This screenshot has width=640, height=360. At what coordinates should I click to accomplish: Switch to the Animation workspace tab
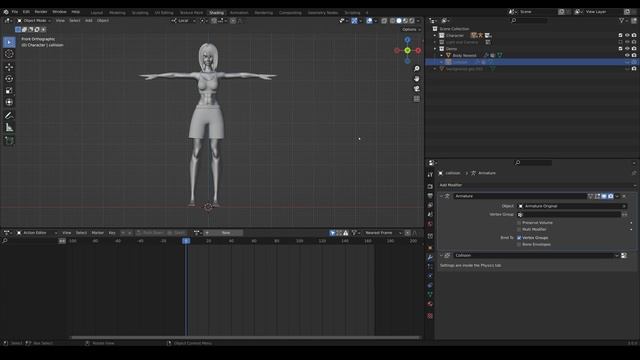[239, 13]
